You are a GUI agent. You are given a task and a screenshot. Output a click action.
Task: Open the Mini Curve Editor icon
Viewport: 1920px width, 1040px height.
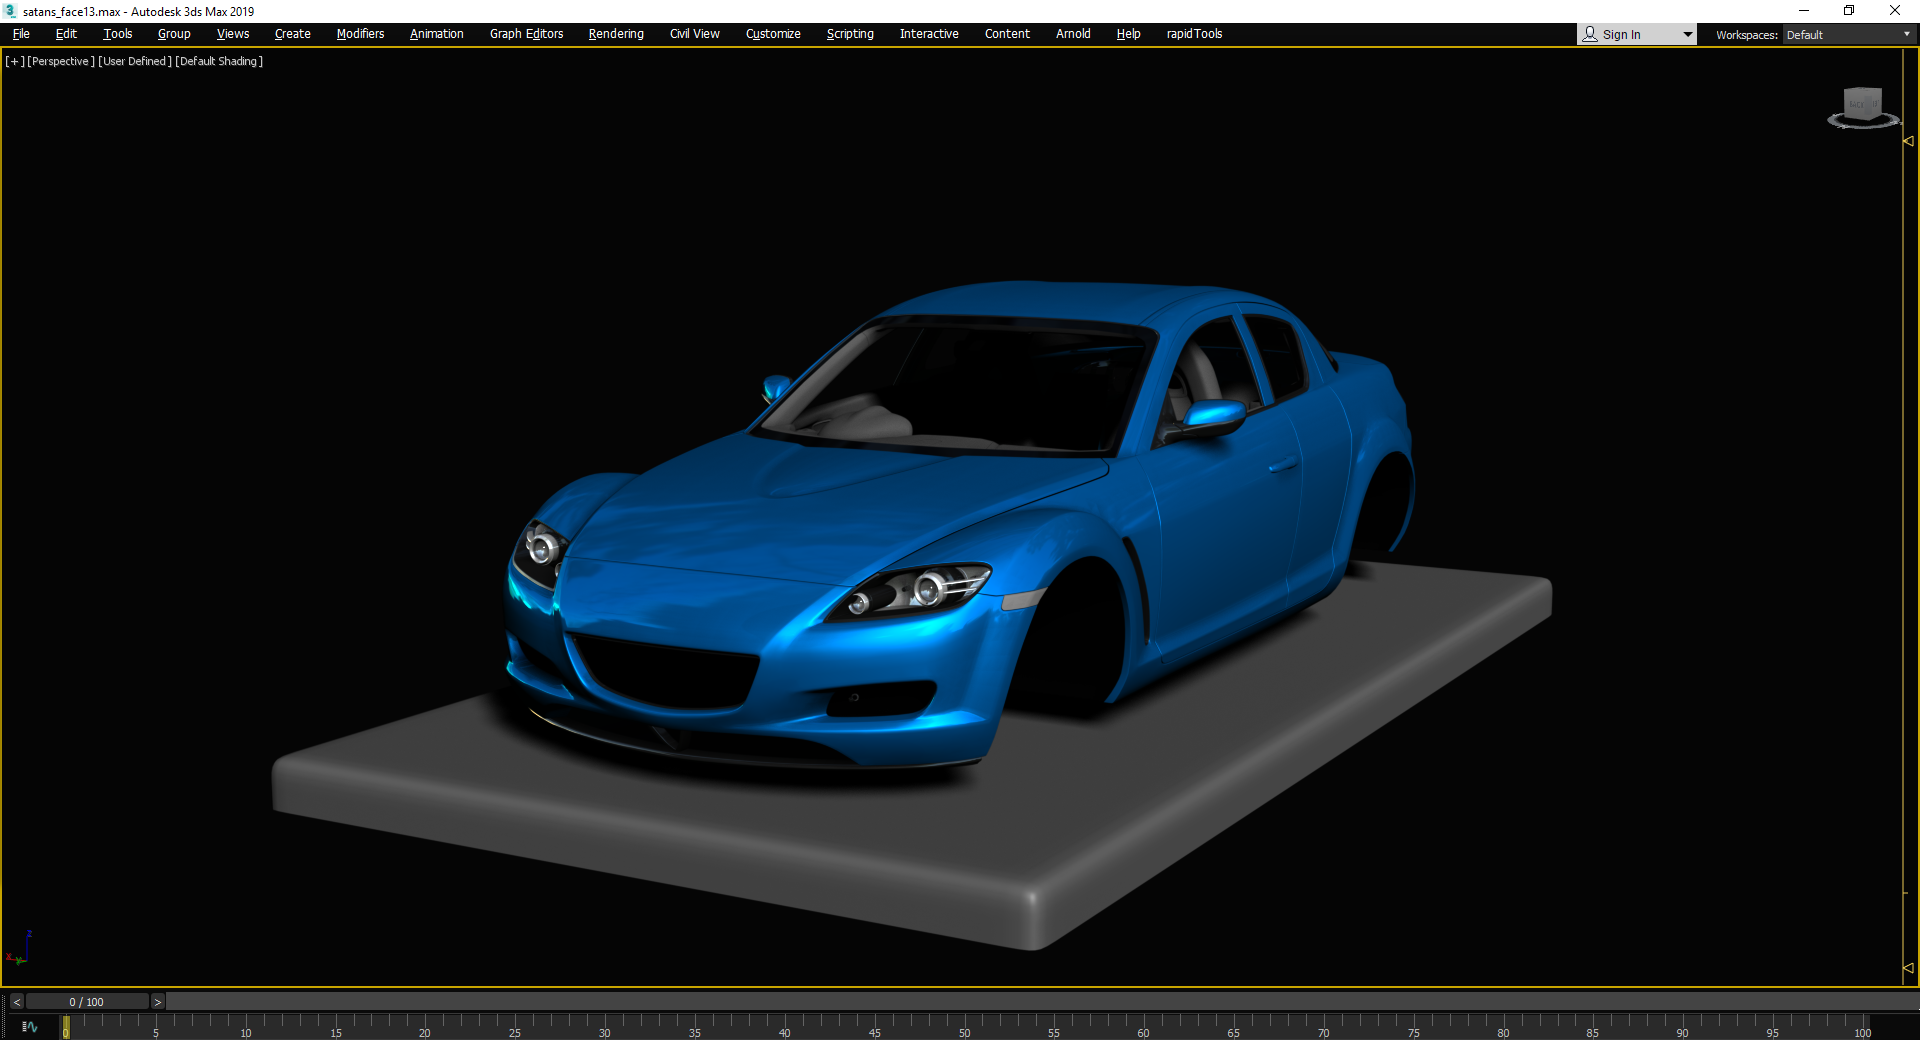click(30, 1027)
